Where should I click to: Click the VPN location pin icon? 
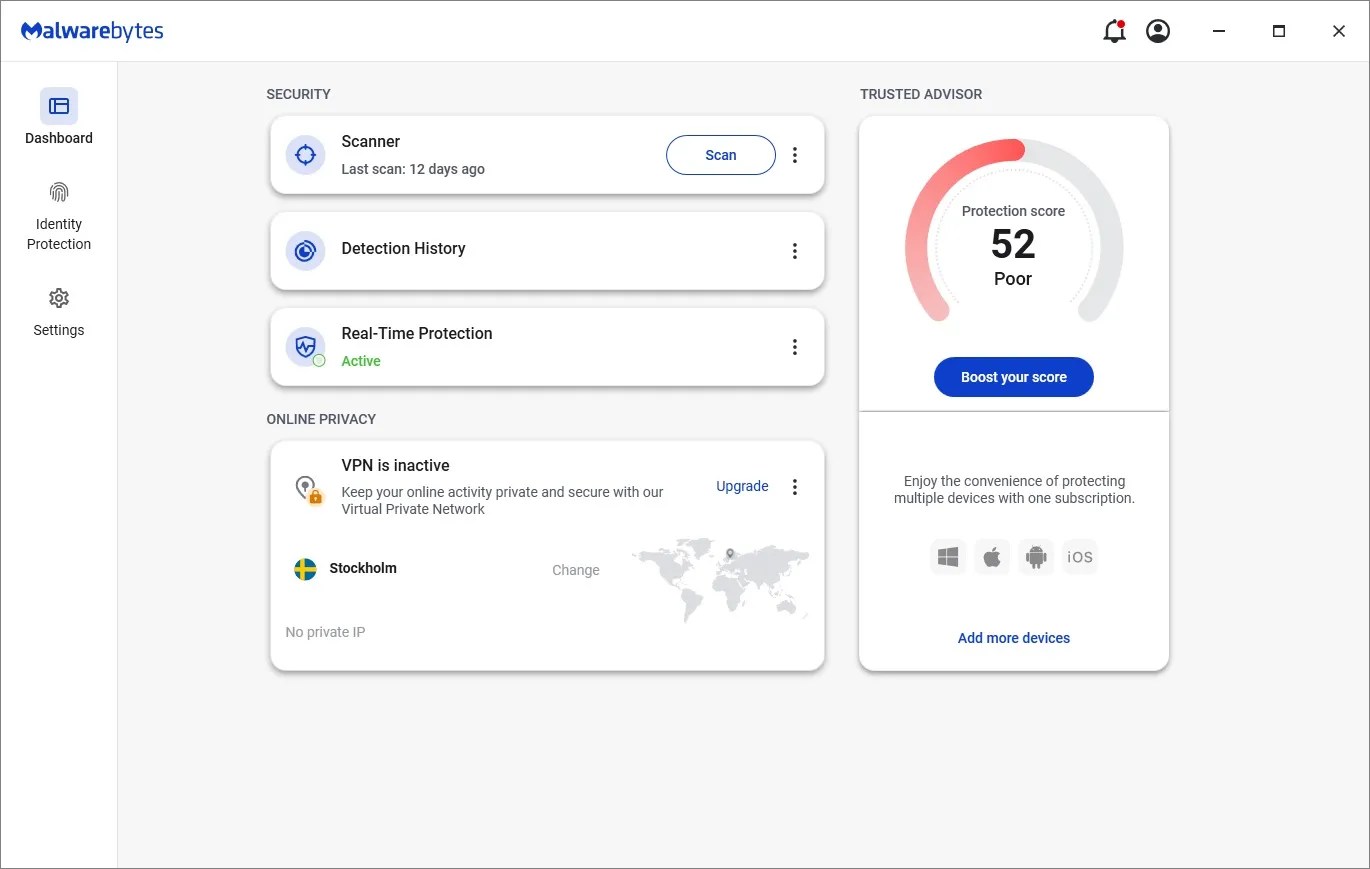tap(307, 487)
